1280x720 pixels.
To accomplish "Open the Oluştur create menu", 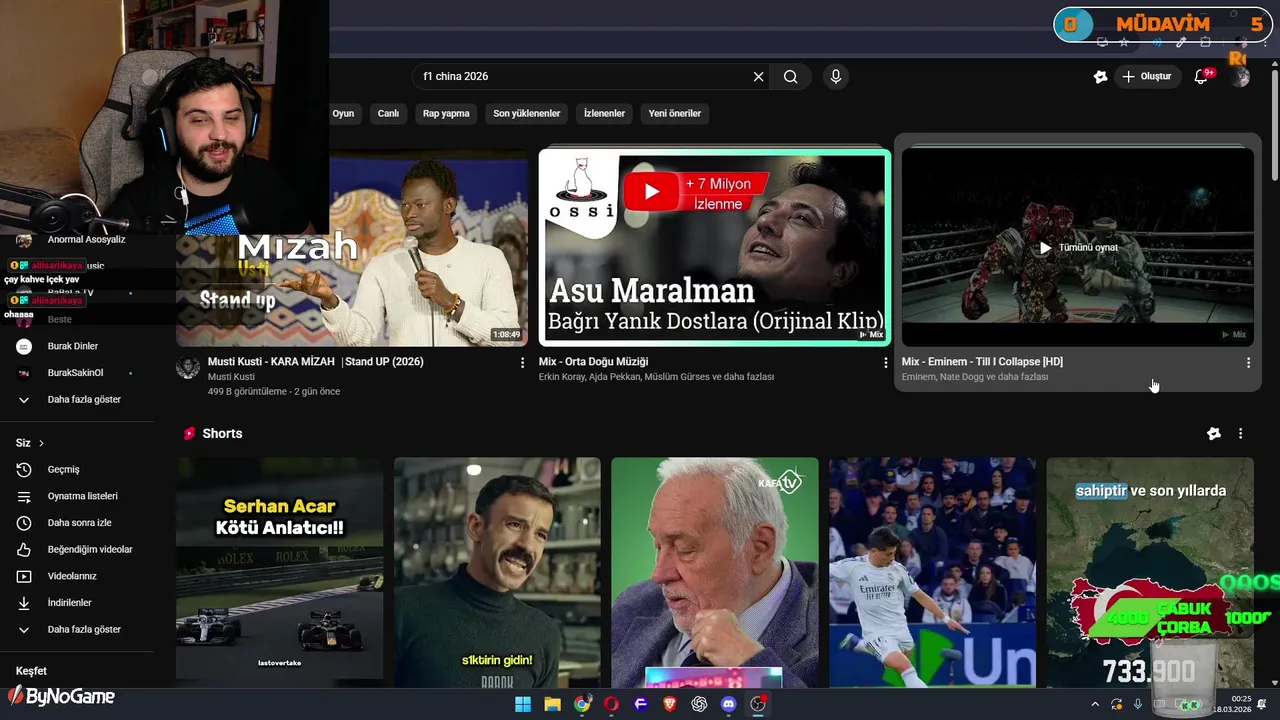I will tap(1146, 77).
